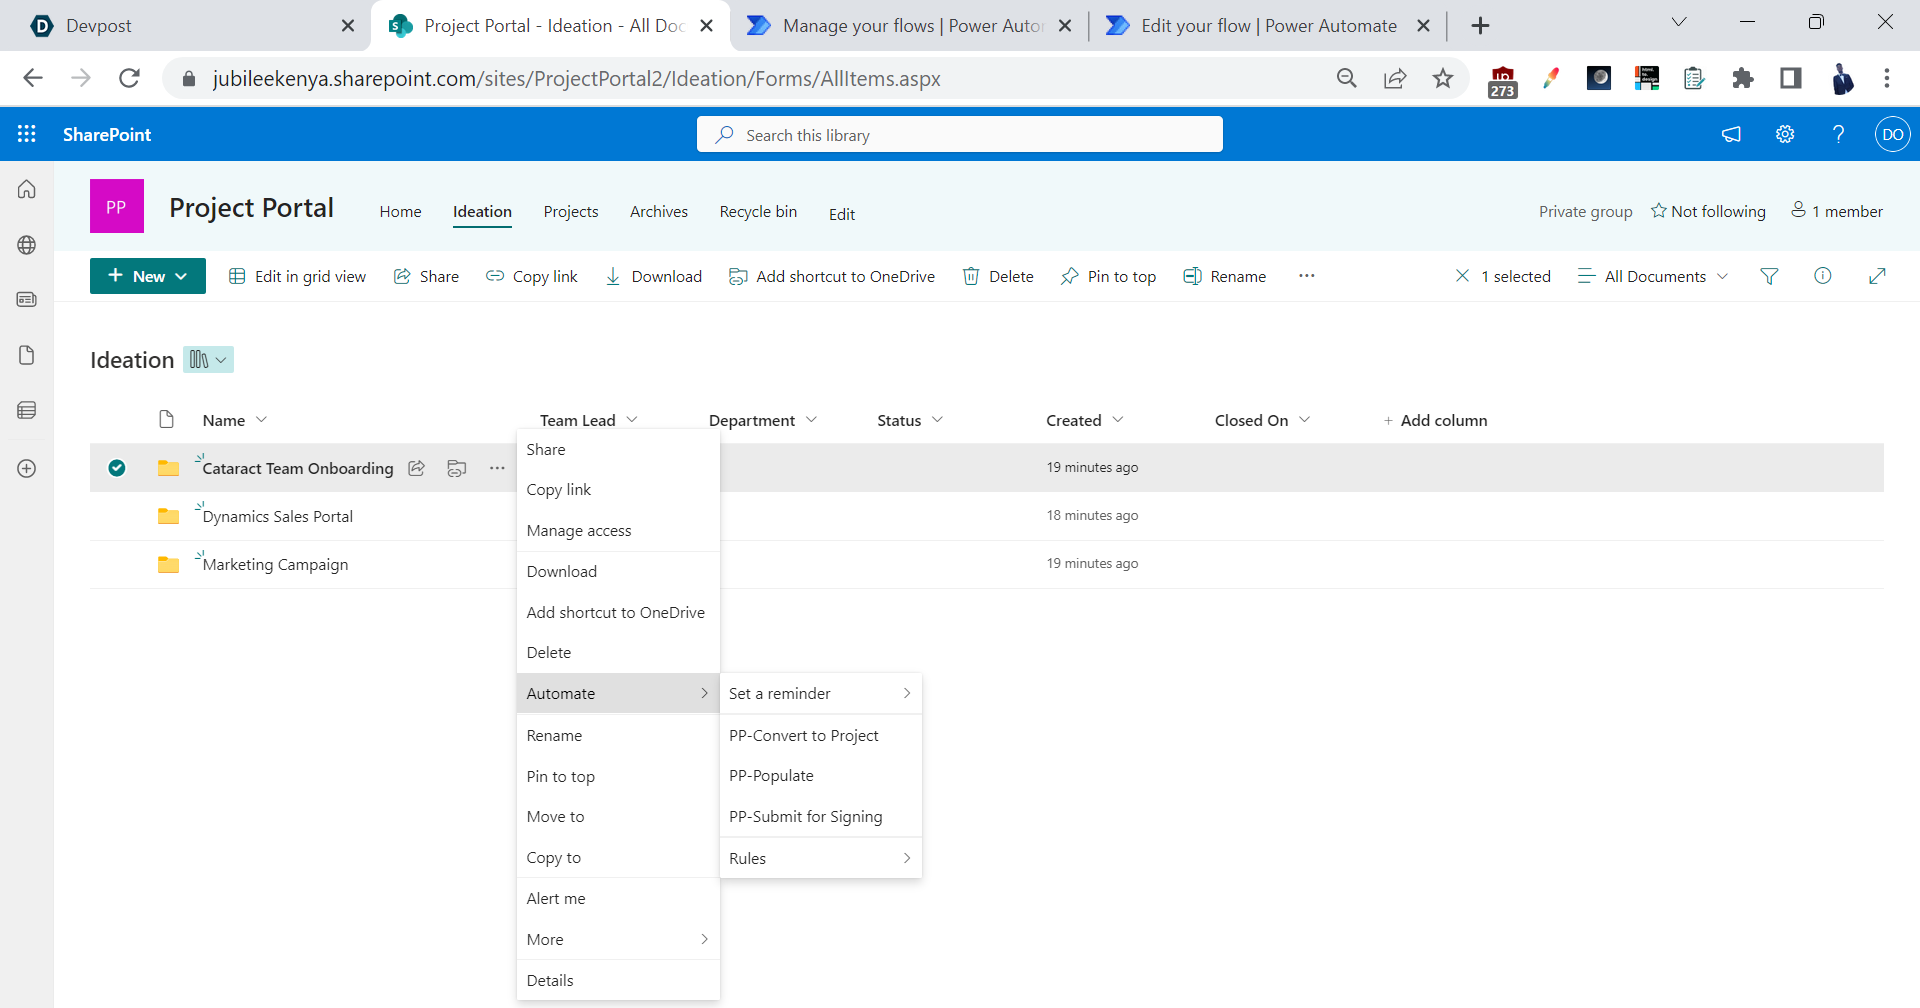The image size is (1920, 1008).
Task: Open the Ideation library view switcher
Action: click(208, 360)
